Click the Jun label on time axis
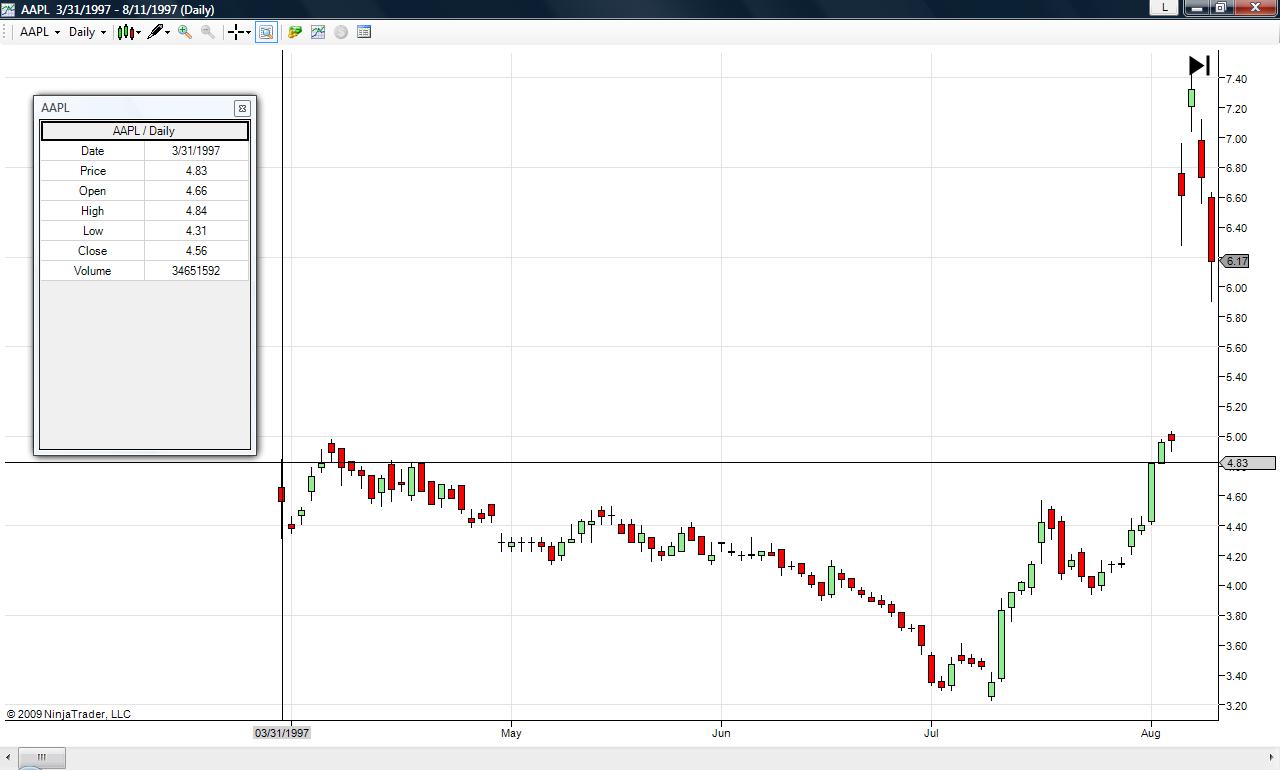This screenshot has height=770, width=1280. pos(721,733)
